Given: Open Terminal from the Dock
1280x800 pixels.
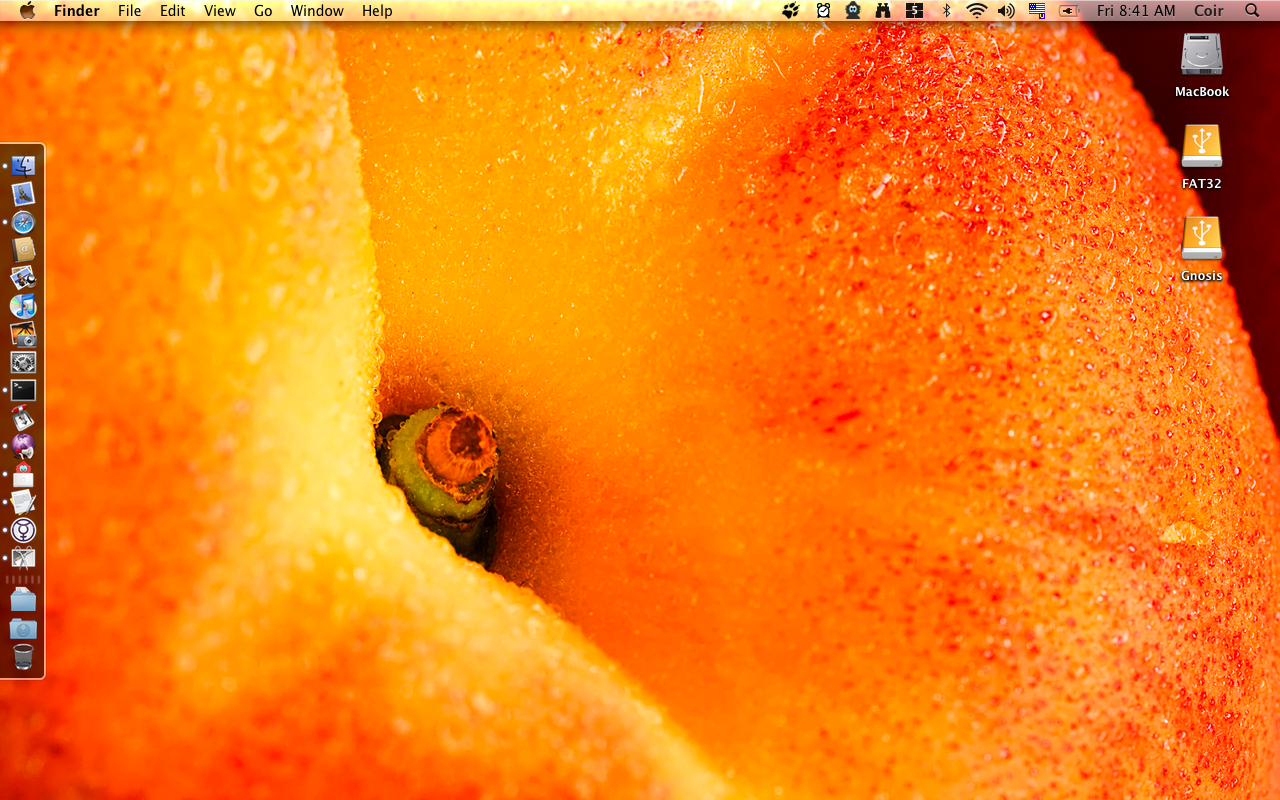Looking at the screenshot, I should tap(23, 390).
